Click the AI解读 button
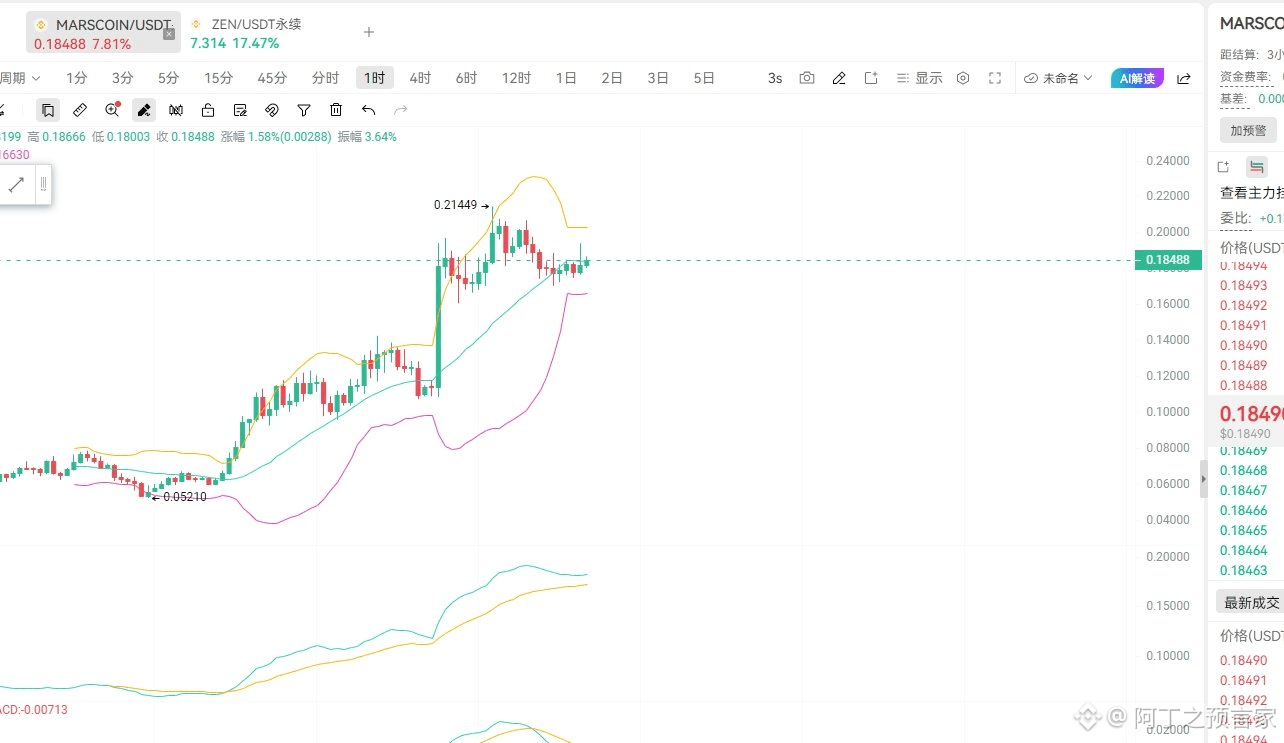This screenshot has height=743, width=1284. tap(1138, 78)
